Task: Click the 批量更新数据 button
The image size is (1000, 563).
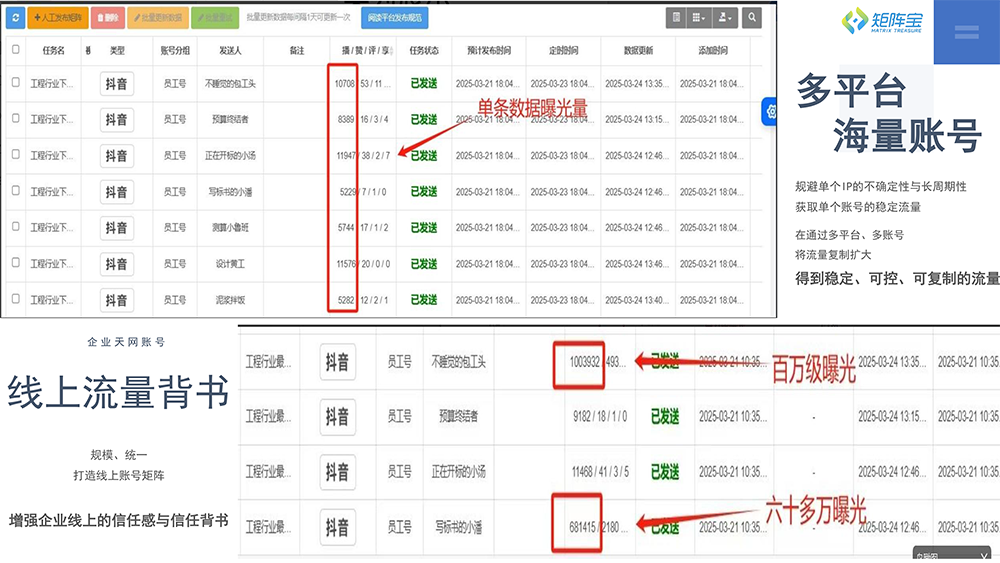Action: coord(158,18)
